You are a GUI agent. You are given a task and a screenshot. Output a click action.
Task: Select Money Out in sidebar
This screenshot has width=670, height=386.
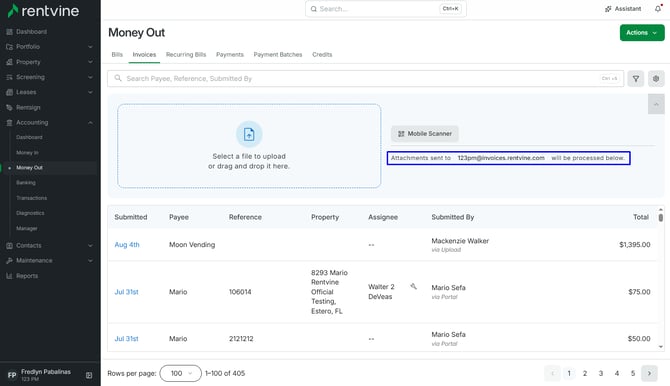(29, 168)
